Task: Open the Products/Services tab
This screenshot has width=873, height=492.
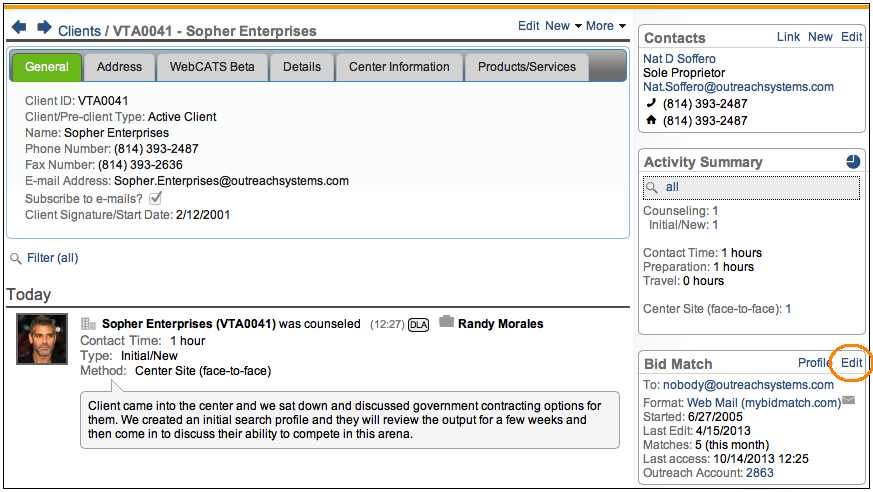Action: click(526, 67)
